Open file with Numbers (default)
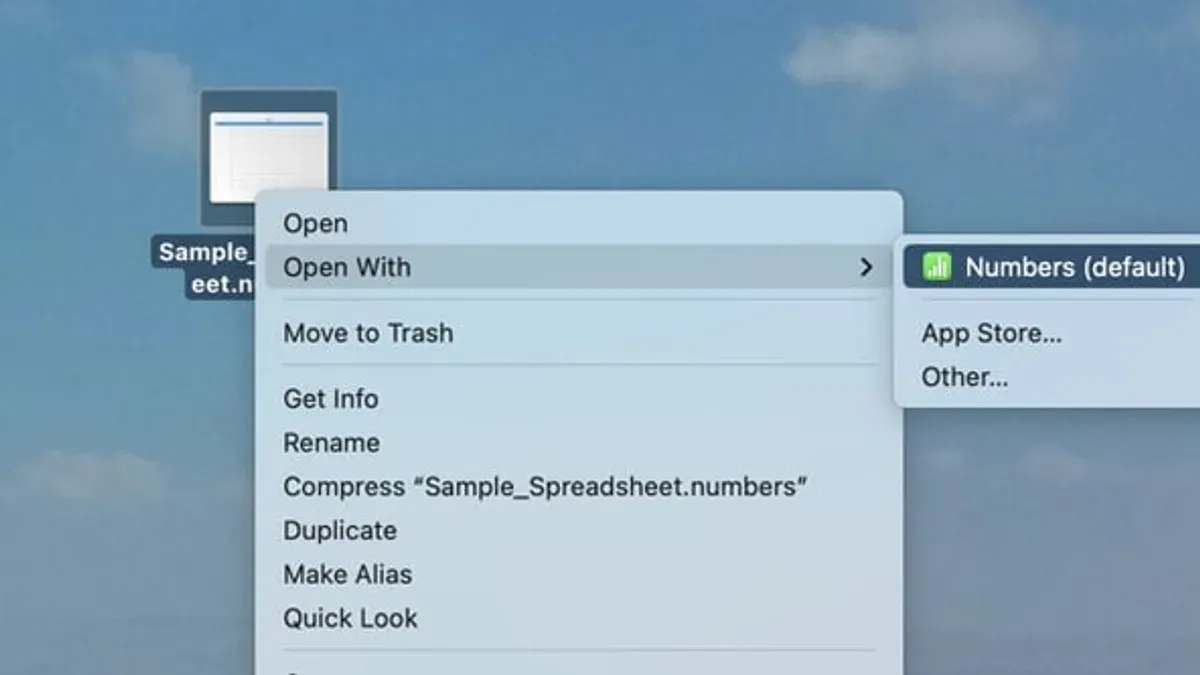The height and width of the screenshot is (675, 1200). 1051,267
